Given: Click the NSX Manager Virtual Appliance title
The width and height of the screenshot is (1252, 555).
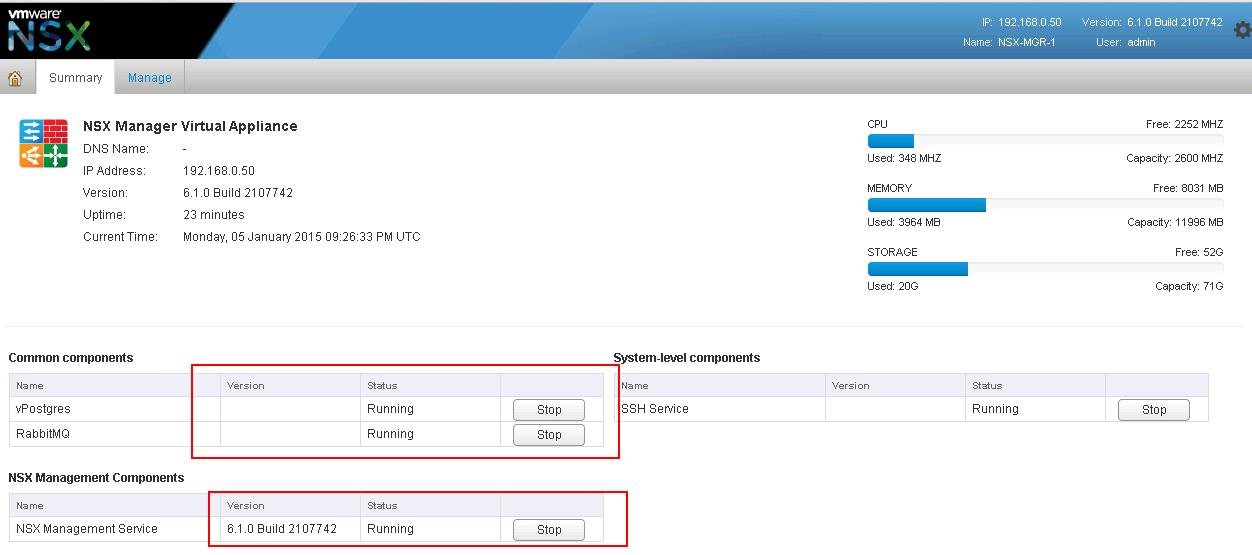Looking at the screenshot, I should click(x=190, y=126).
